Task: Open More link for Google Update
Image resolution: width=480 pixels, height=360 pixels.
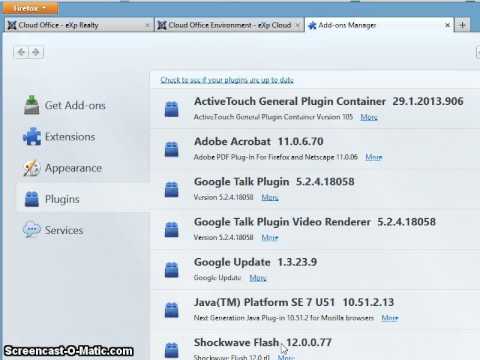Action: point(258,278)
